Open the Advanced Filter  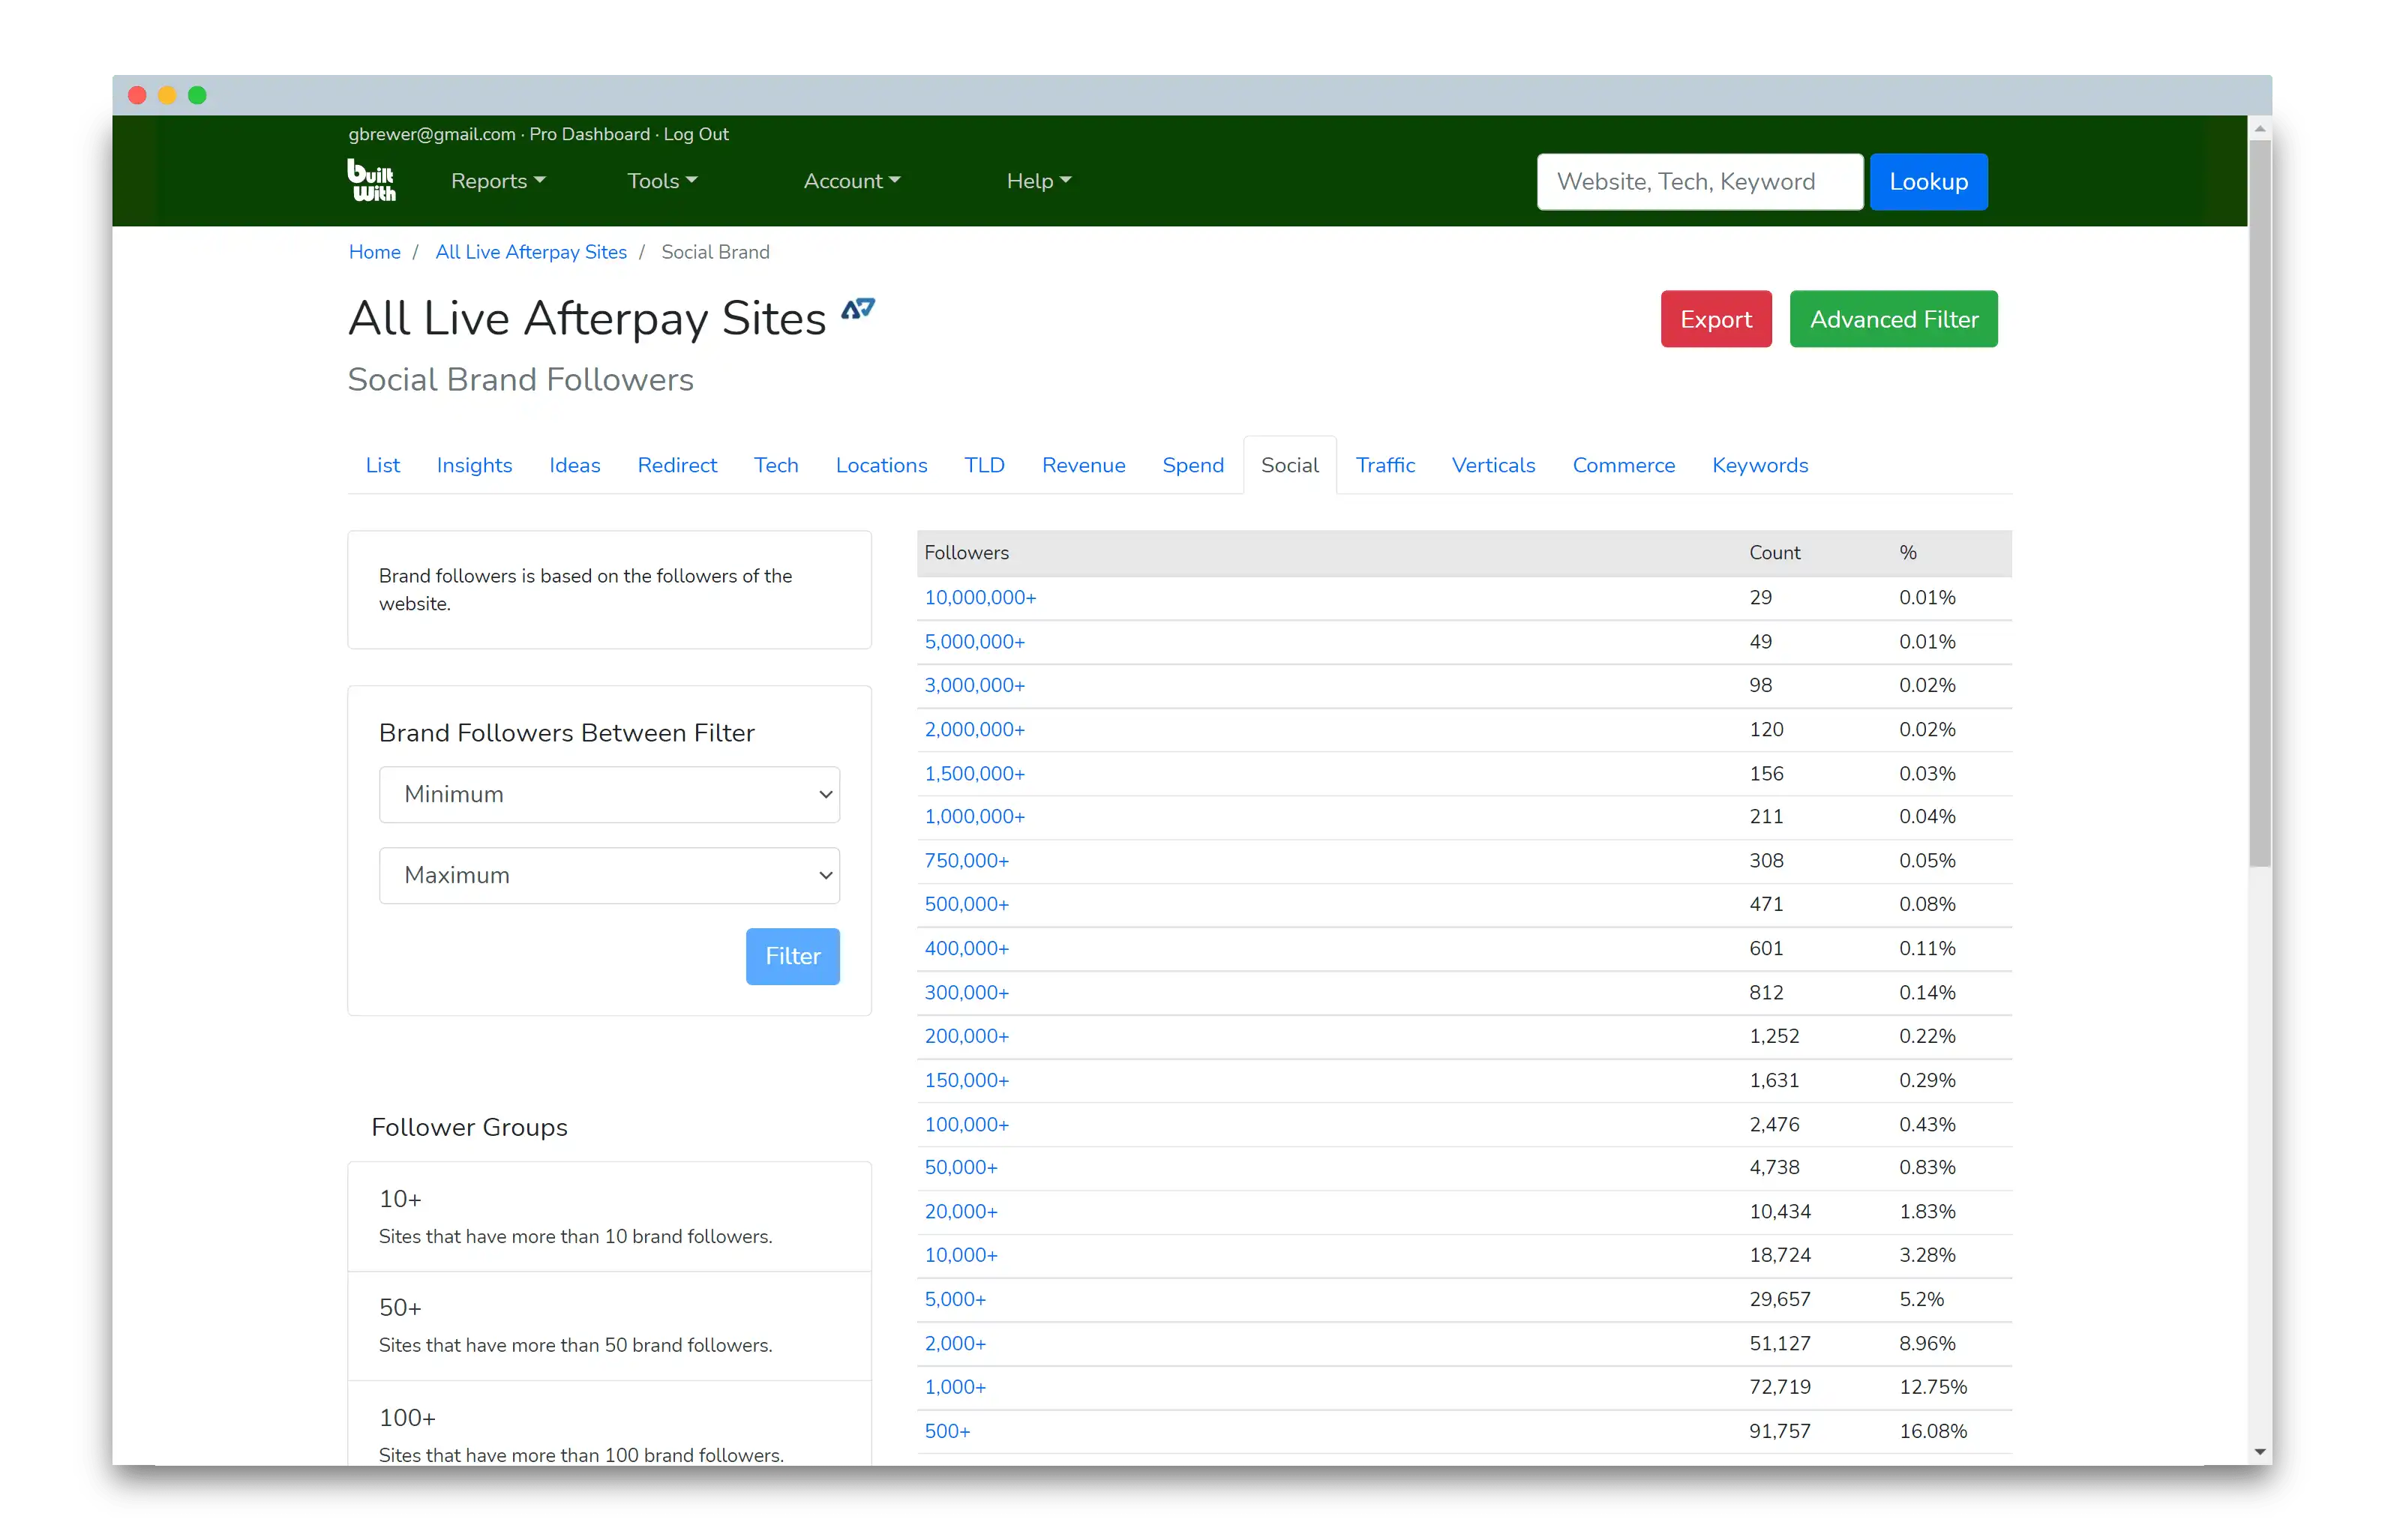tap(1893, 319)
